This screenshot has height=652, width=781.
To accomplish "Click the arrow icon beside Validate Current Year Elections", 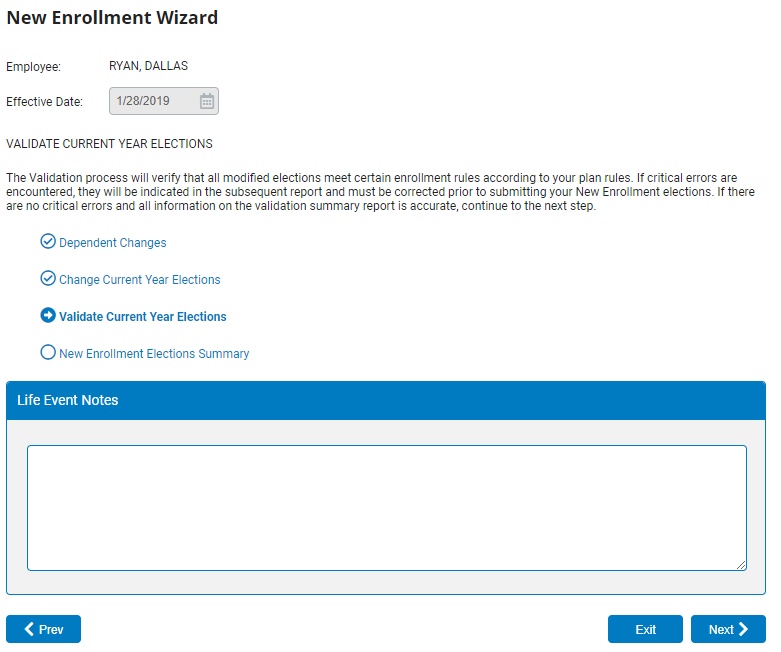I will pyautogui.click(x=47, y=316).
